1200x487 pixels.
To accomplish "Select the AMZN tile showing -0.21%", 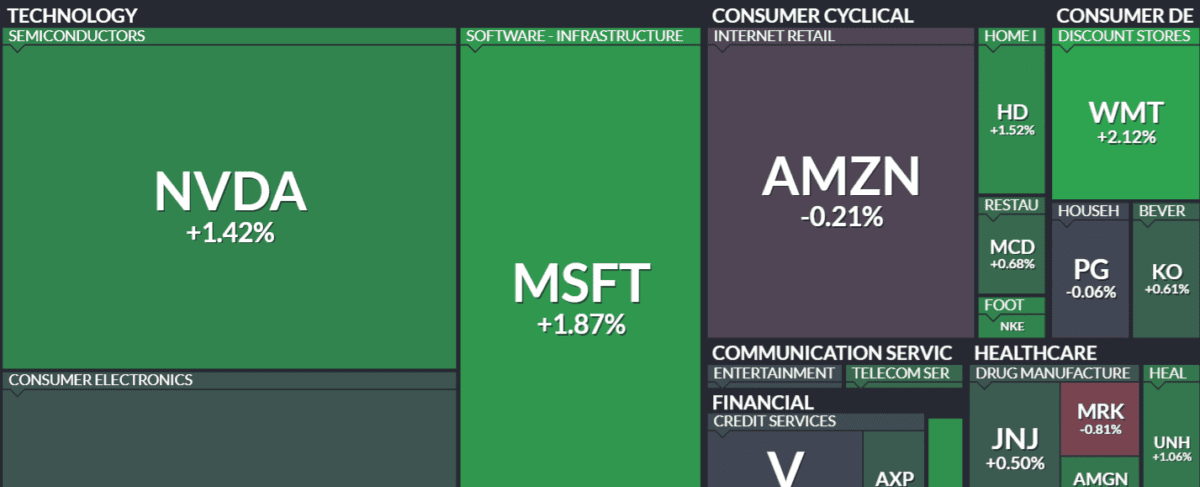I will click(x=840, y=190).
